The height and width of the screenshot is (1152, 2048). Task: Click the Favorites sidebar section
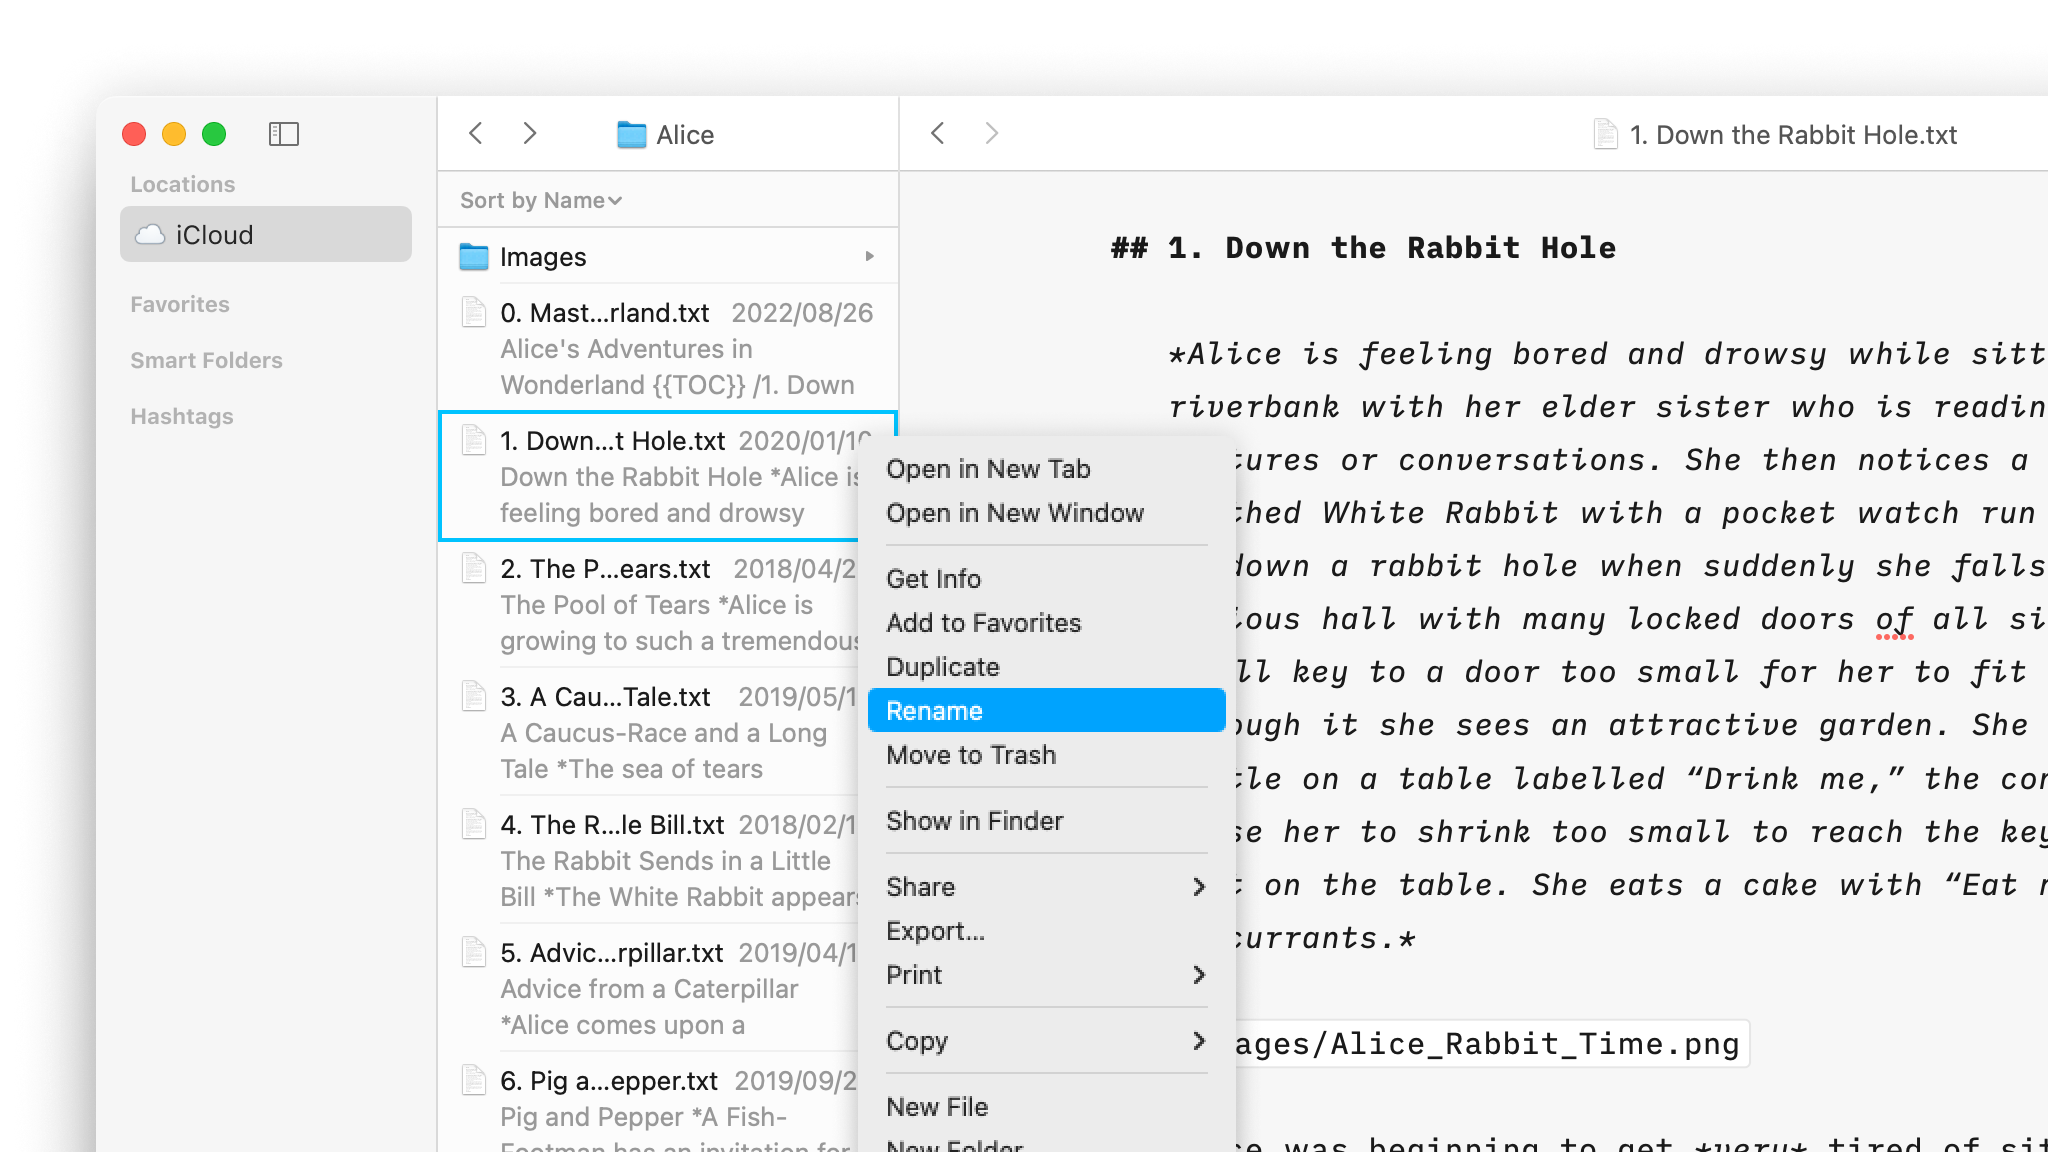coord(180,304)
